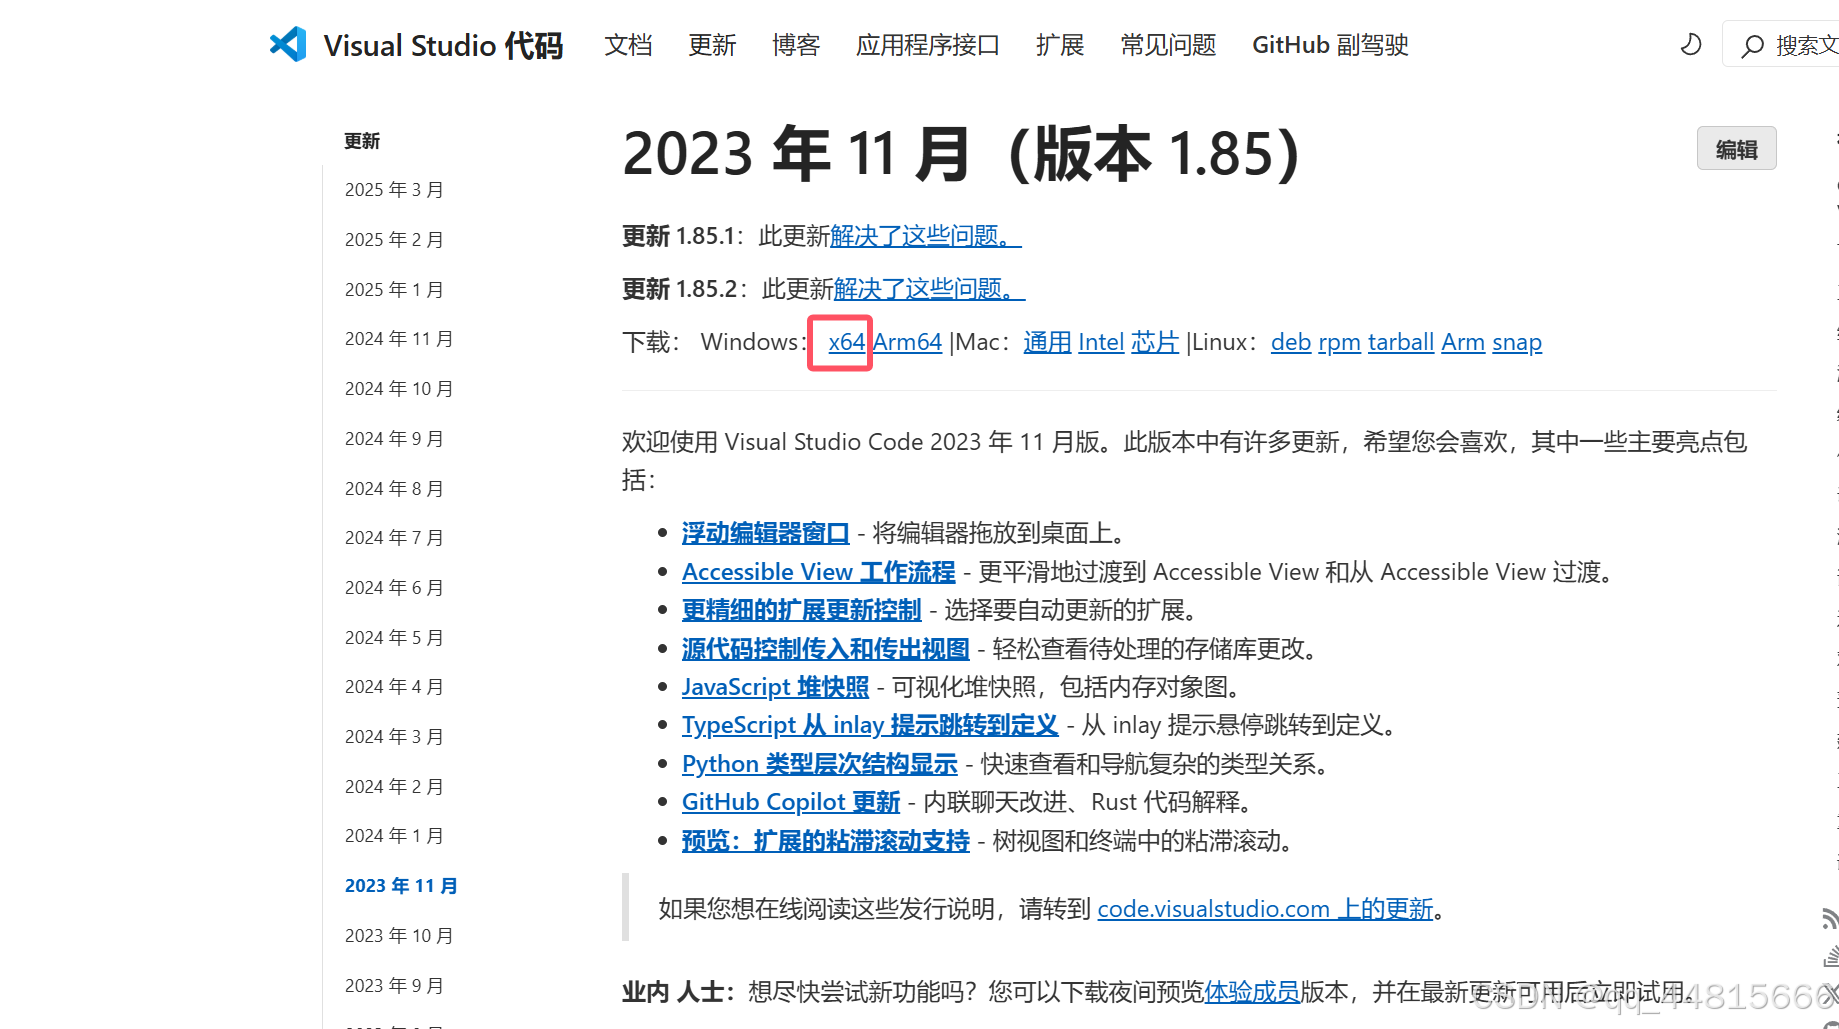The height and width of the screenshot is (1029, 1839).
Task: Select 2023 年 9 月 in sidebar
Action: click(394, 986)
